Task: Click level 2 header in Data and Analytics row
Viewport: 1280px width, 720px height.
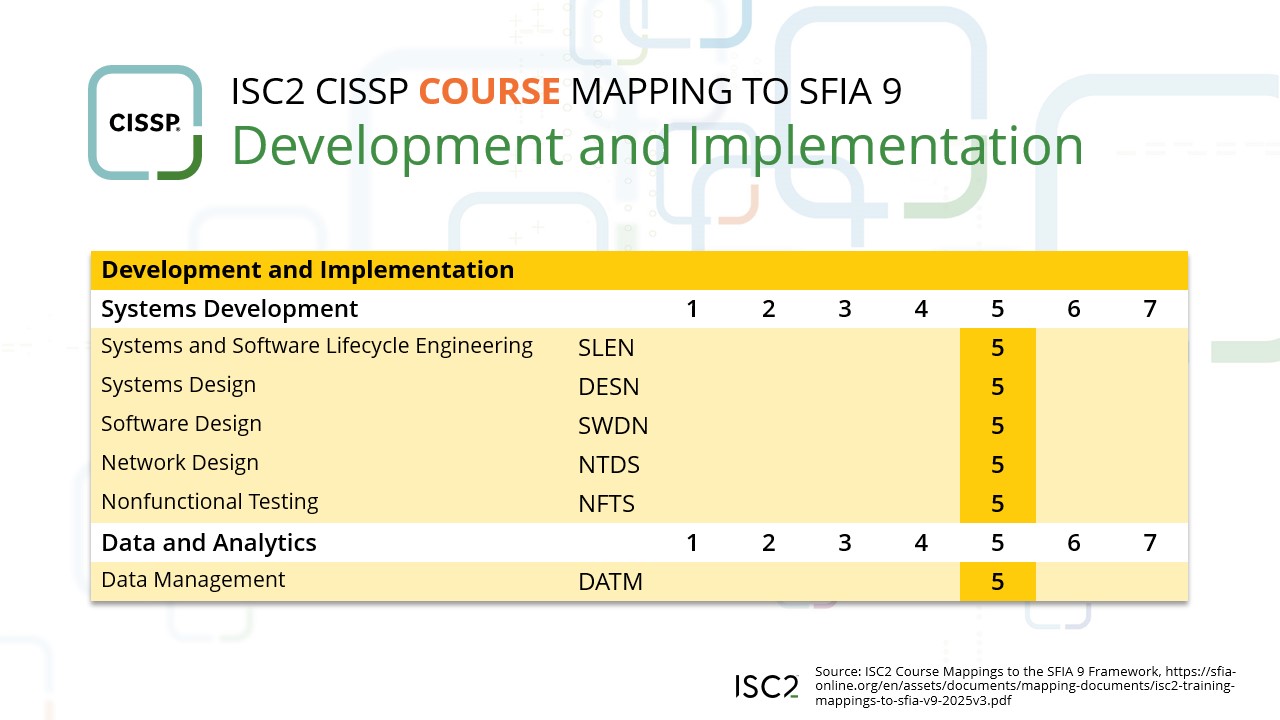Action: [768, 543]
